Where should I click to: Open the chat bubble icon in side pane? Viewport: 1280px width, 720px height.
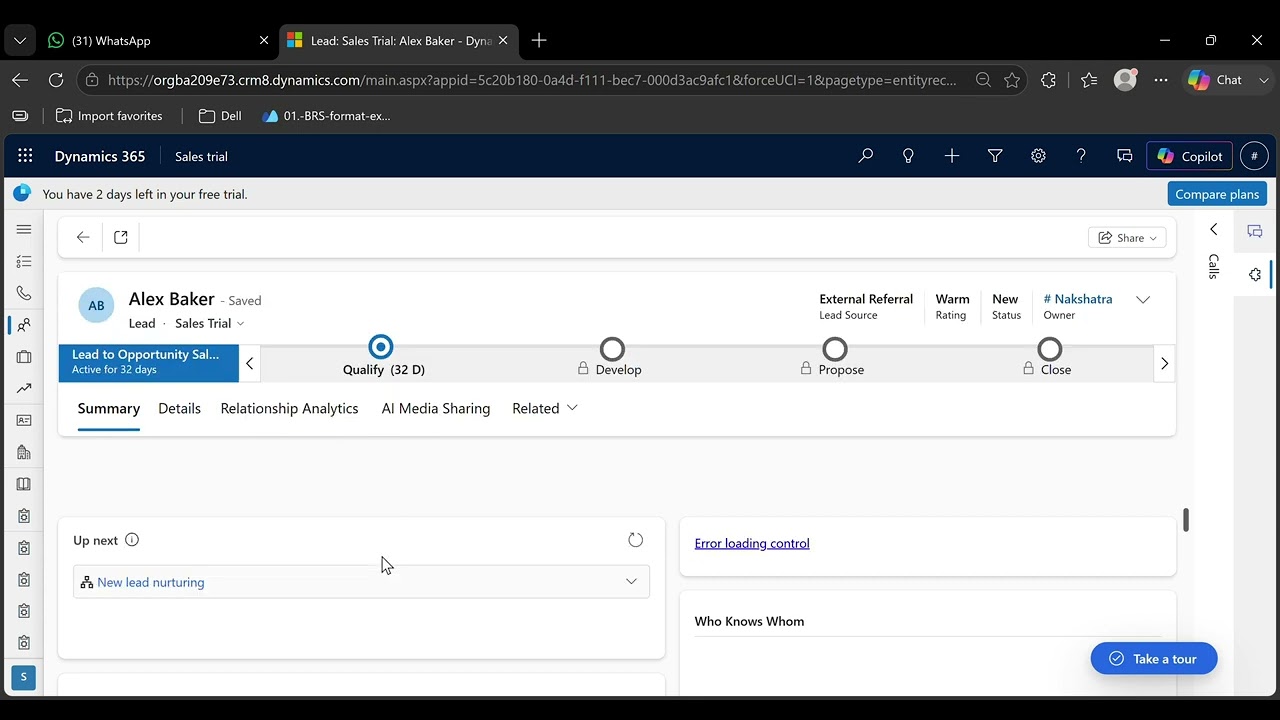(x=1255, y=231)
